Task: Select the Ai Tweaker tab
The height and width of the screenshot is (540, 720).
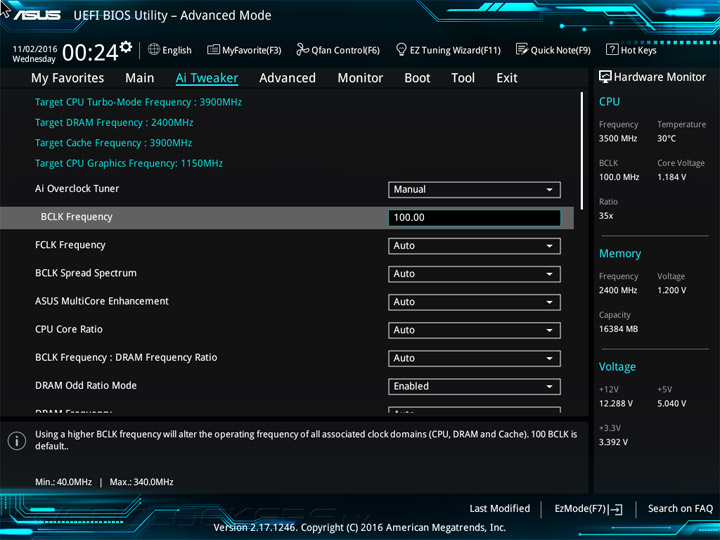Action: point(207,78)
